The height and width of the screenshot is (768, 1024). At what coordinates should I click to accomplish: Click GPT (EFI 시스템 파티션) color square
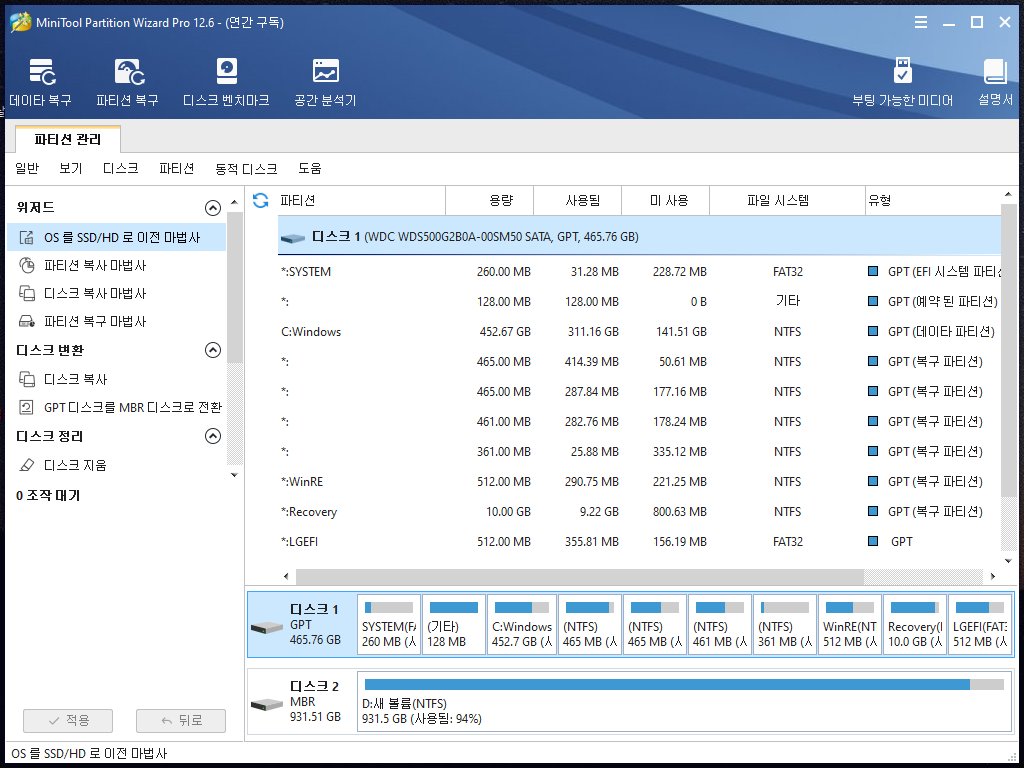click(x=872, y=271)
